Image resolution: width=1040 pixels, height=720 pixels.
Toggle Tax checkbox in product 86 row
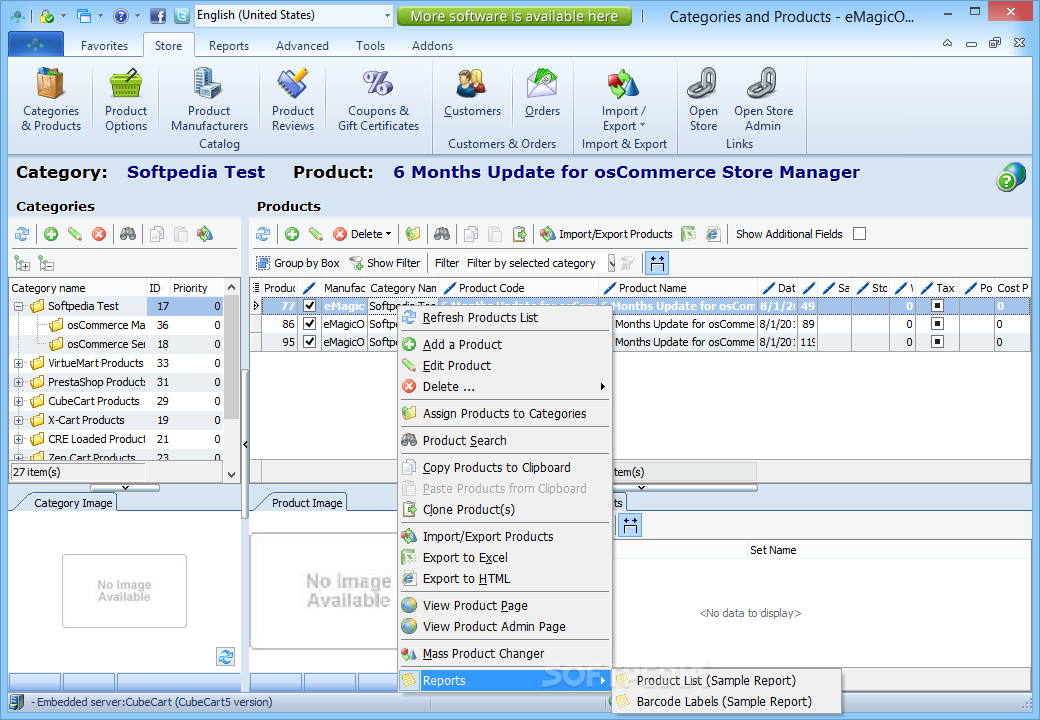pos(937,324)
